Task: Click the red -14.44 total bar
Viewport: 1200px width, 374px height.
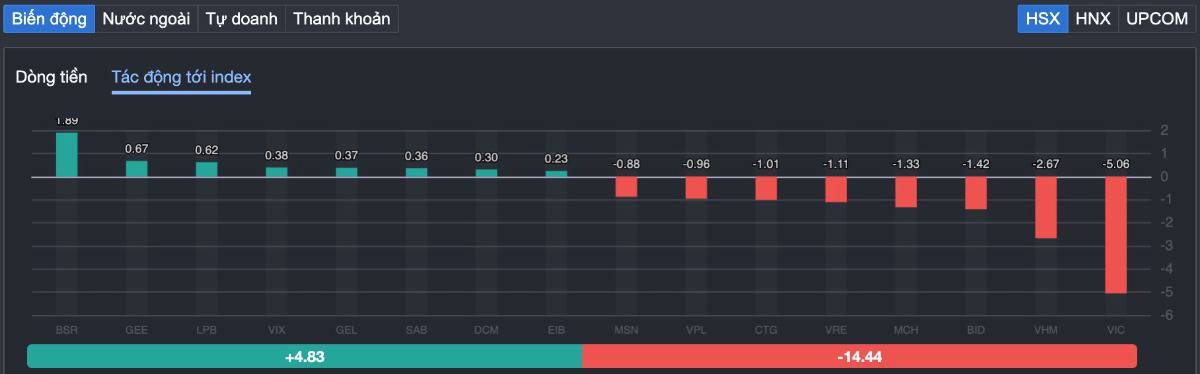Action: coord(859,356)
